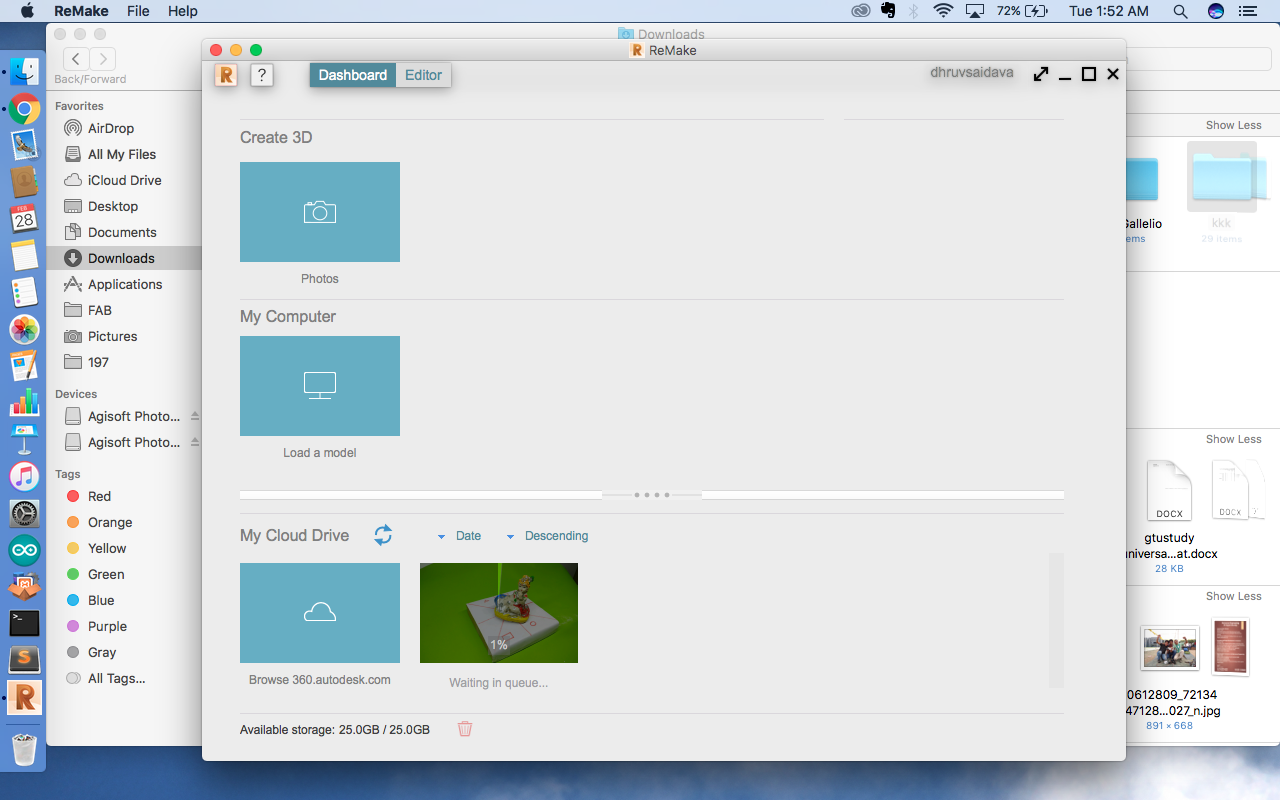Create 3D from Photos tile
Image resolution: width=1280 pixels, height=800 pixels.
coord(320,212)
